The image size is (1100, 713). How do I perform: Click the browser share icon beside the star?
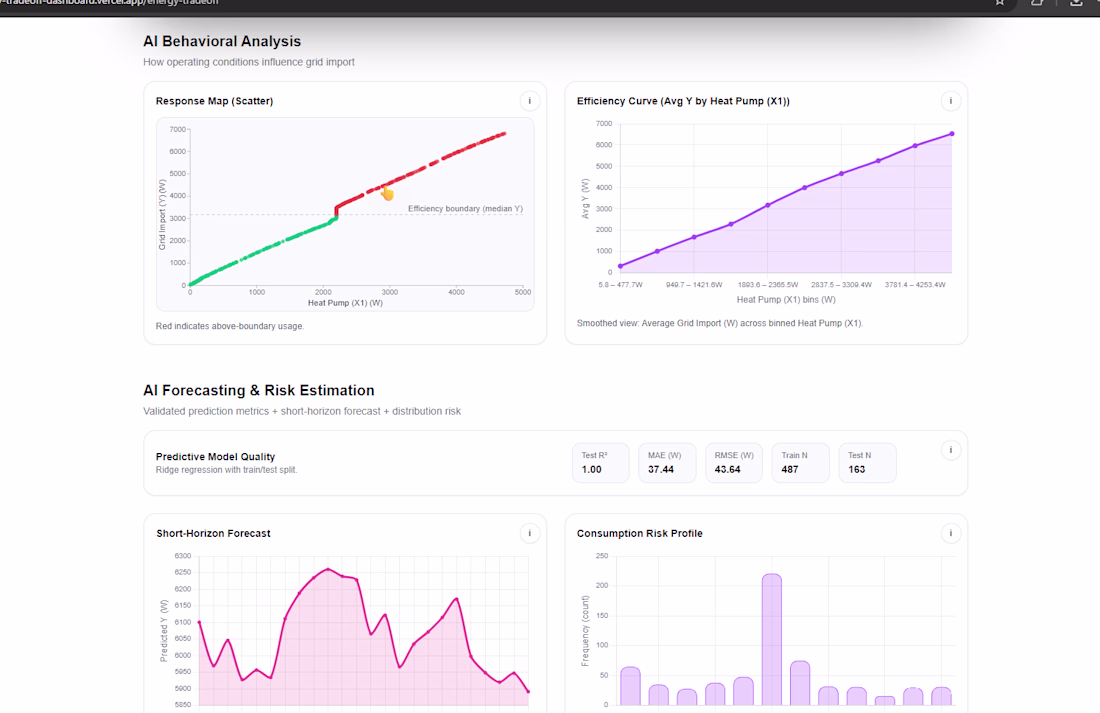coord(1037,3)
